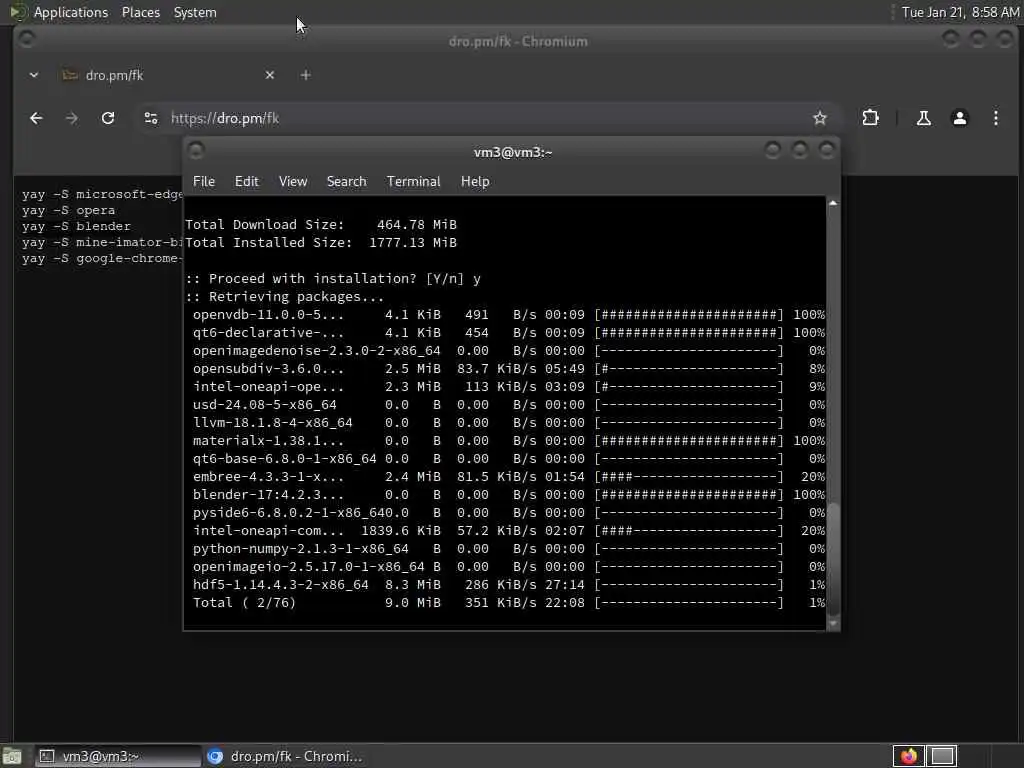
Task: Click 'Total Installed Size' line in terminal
Action: (x=321, y=243)
